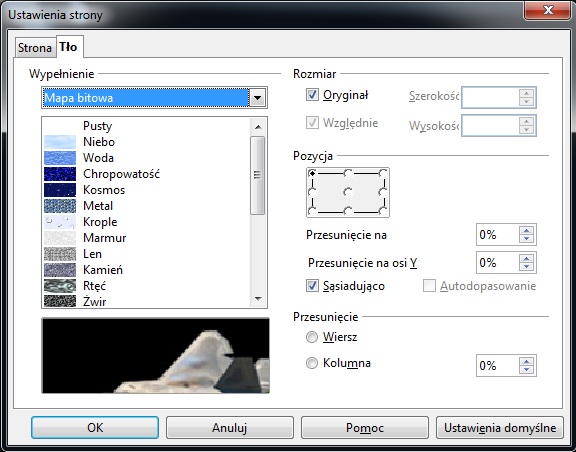The height and width of the screenshot is (452, 576).
Task: Select the Metal bitmap texture
Action: [x=146, y=206]
